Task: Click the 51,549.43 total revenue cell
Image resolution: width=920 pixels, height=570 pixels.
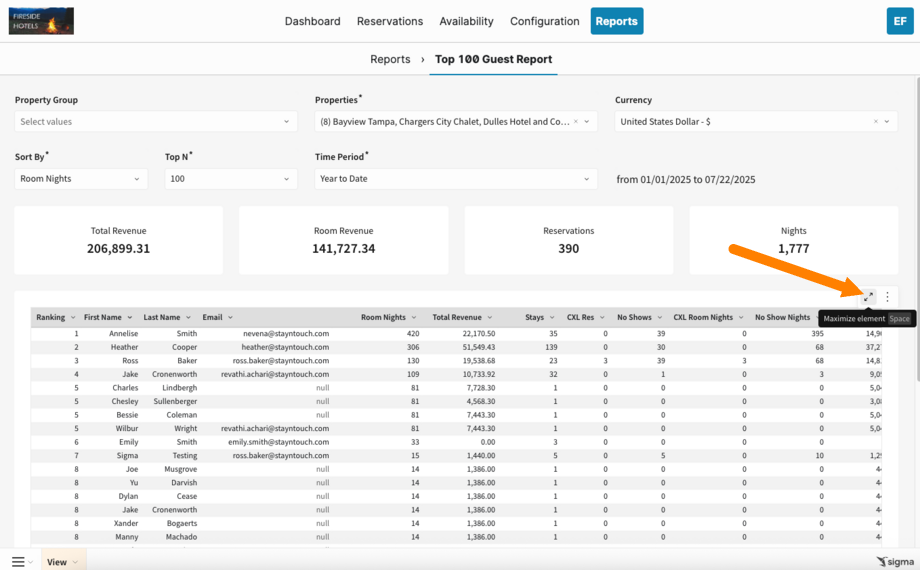Action: 479,347
